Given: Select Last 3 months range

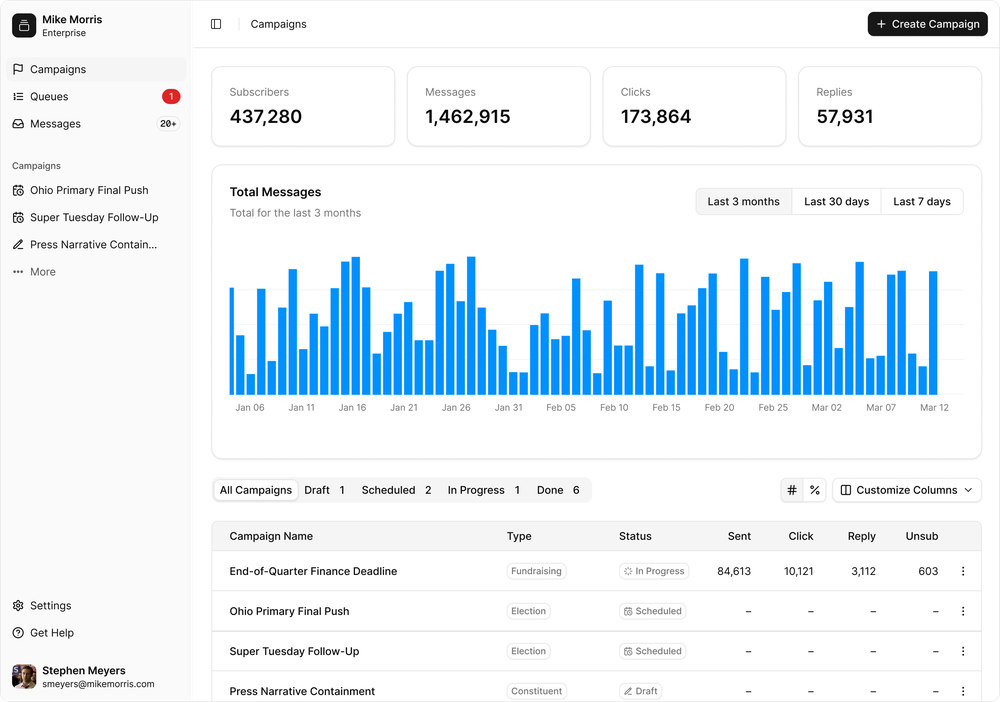Looking at the screenshot, I should (744, 201).
